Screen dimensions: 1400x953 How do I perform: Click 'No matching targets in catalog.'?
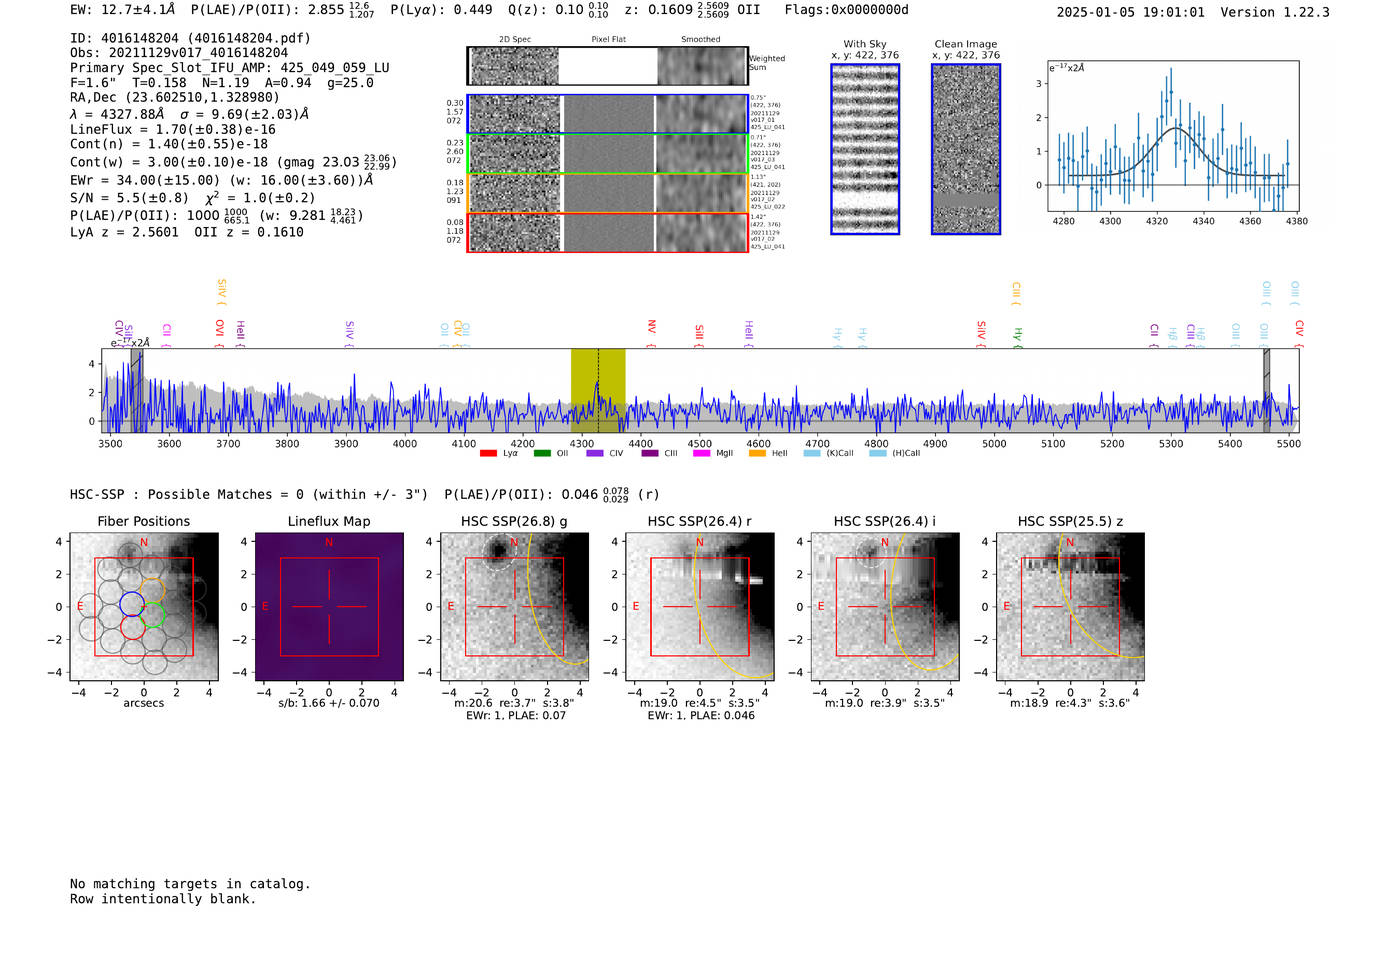click(x=190, y=884)
